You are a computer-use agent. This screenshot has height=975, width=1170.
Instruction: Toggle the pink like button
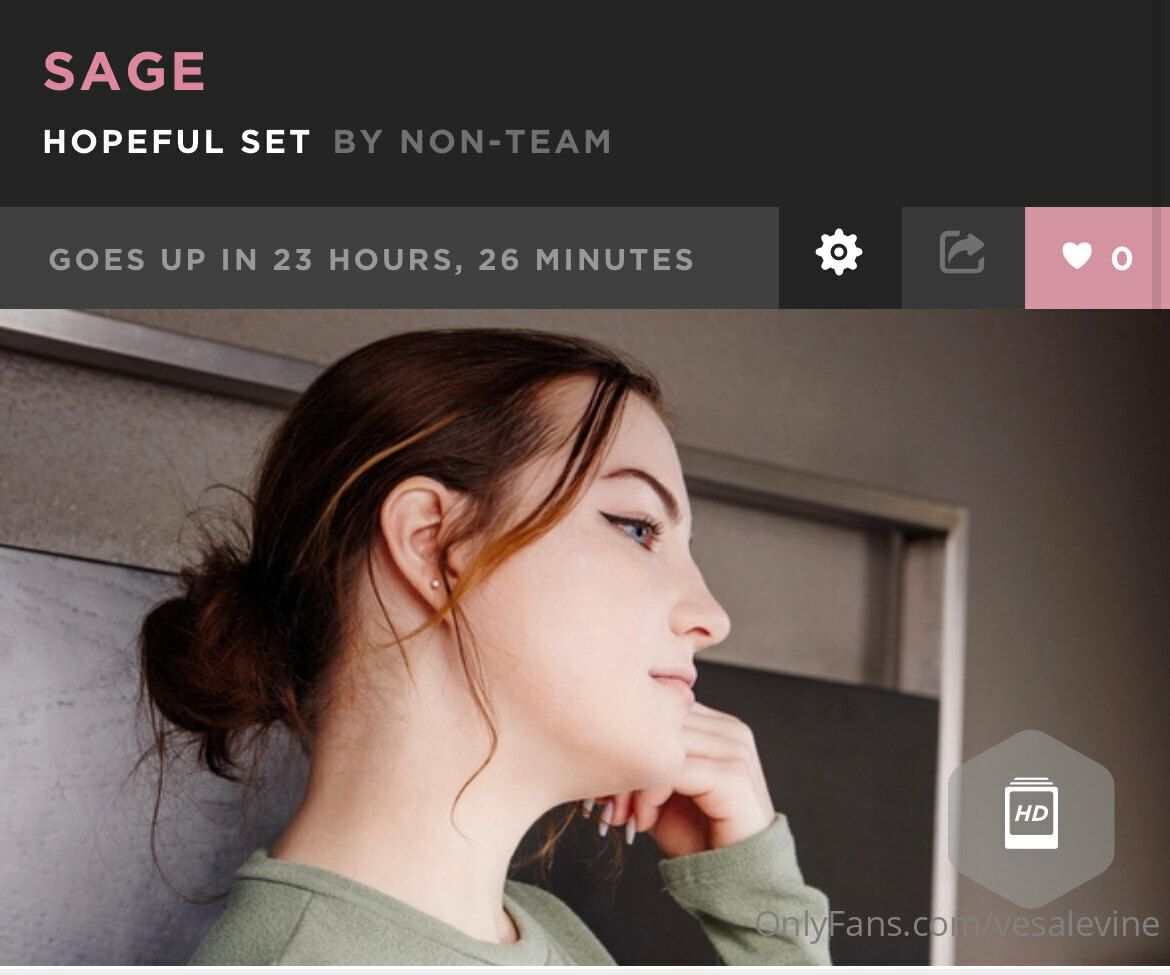[1089, 257]
